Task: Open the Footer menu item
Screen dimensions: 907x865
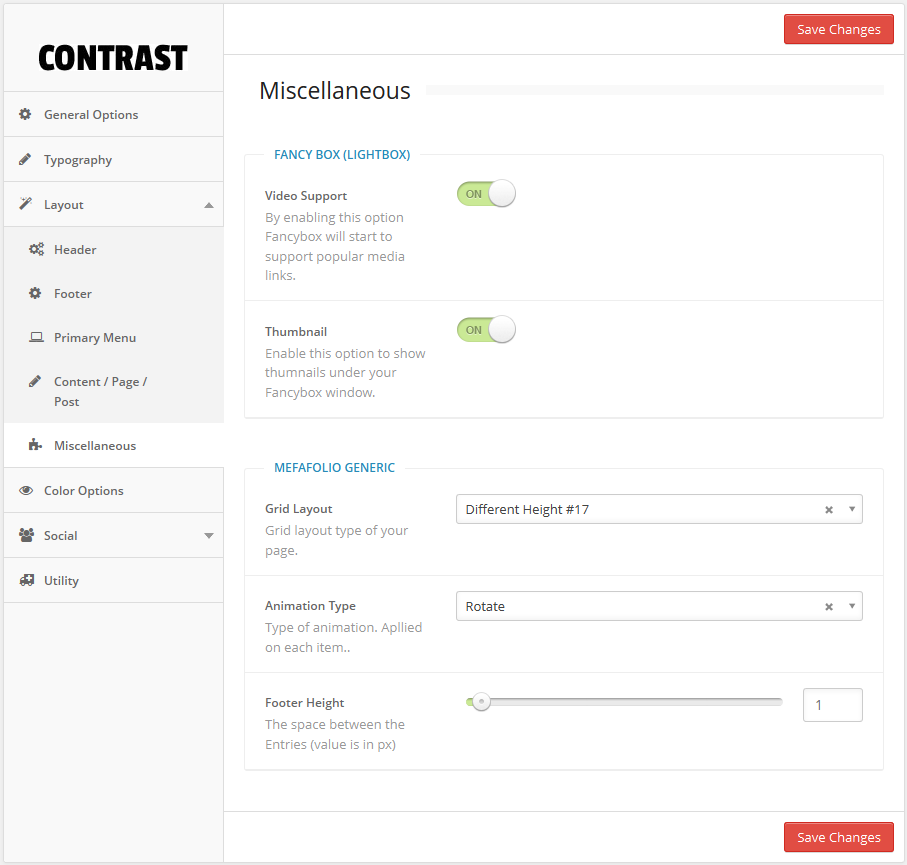Action: 73,294
